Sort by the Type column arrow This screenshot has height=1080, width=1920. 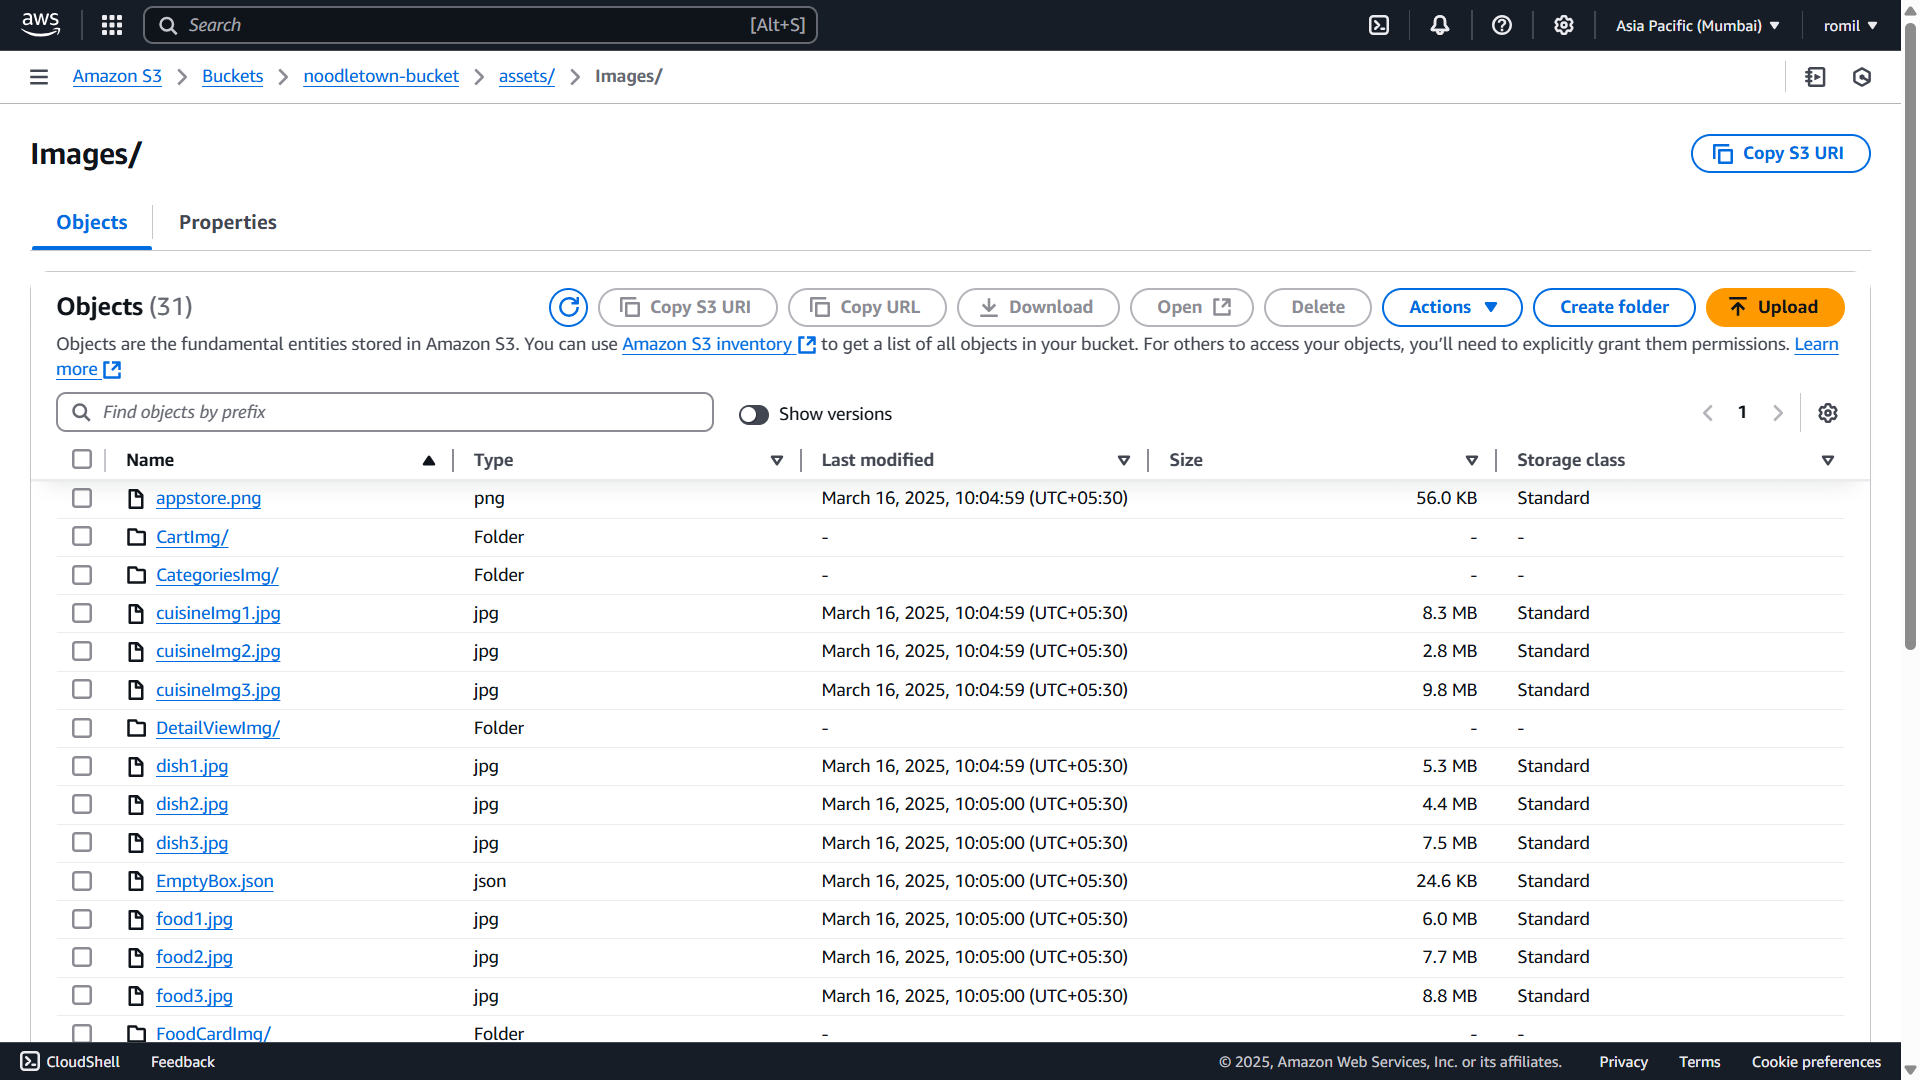pyautogui.click(x=777, y=460)
